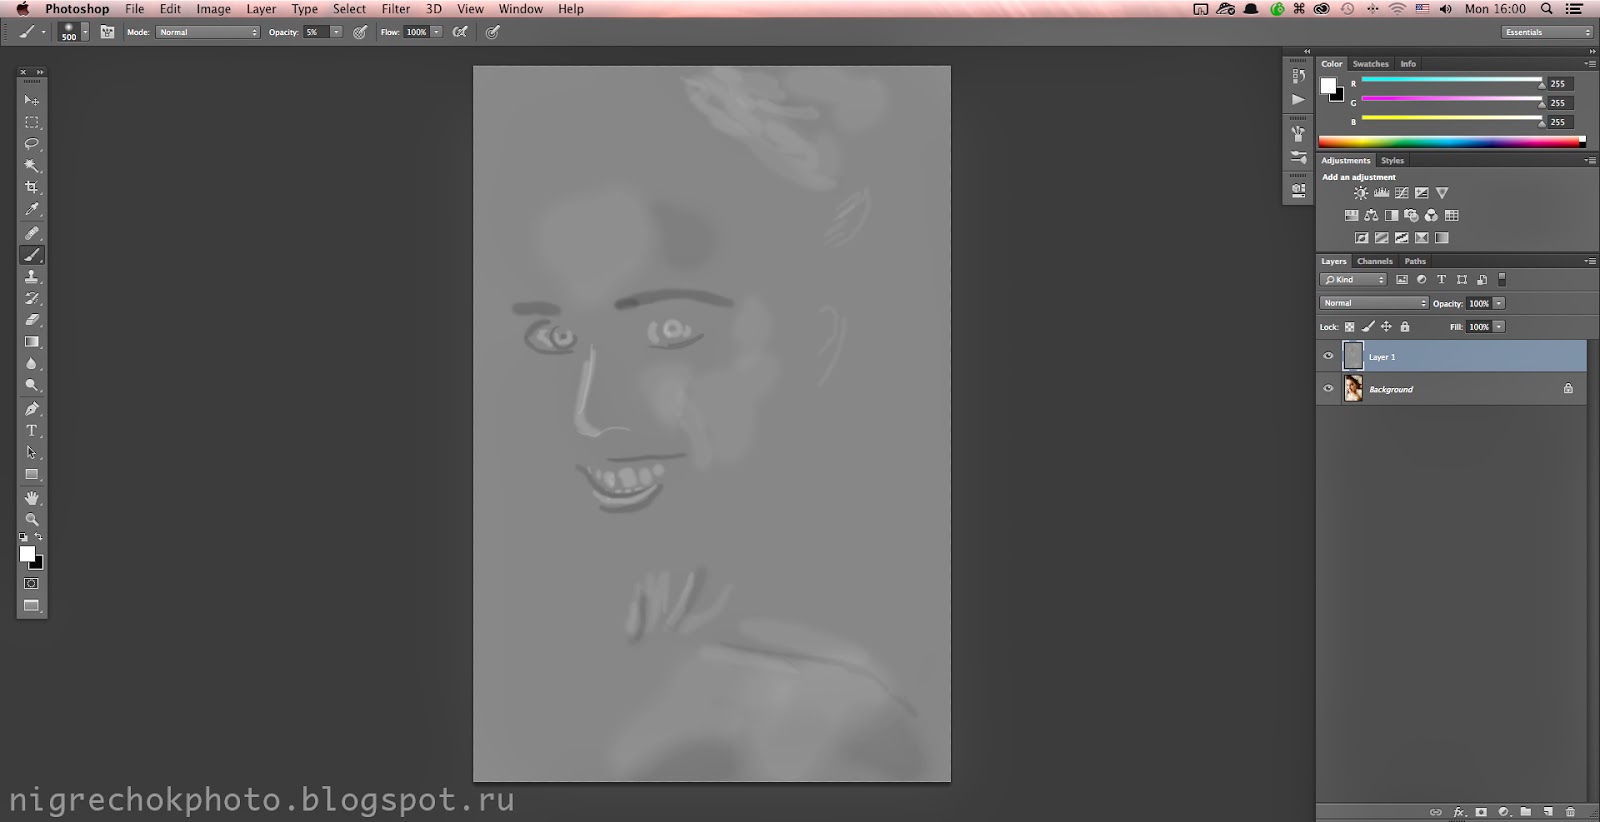1600x822 pixels.
Task: Hide the Background layer visibility
Action: click(1328, 389)
